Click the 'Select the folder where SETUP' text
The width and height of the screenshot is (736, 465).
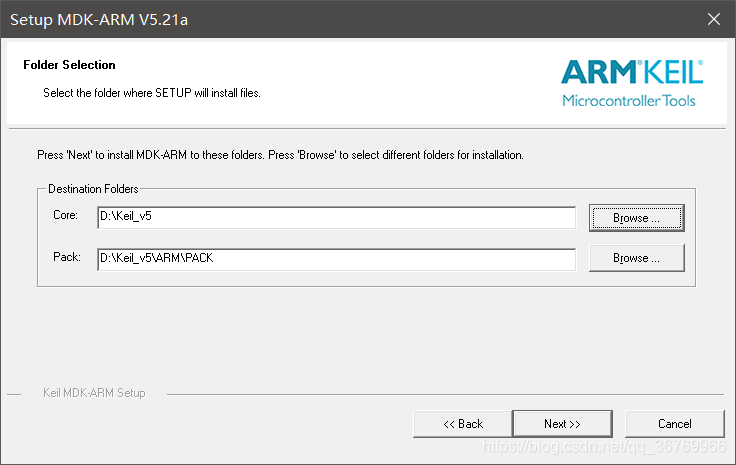tap(152, 93)
